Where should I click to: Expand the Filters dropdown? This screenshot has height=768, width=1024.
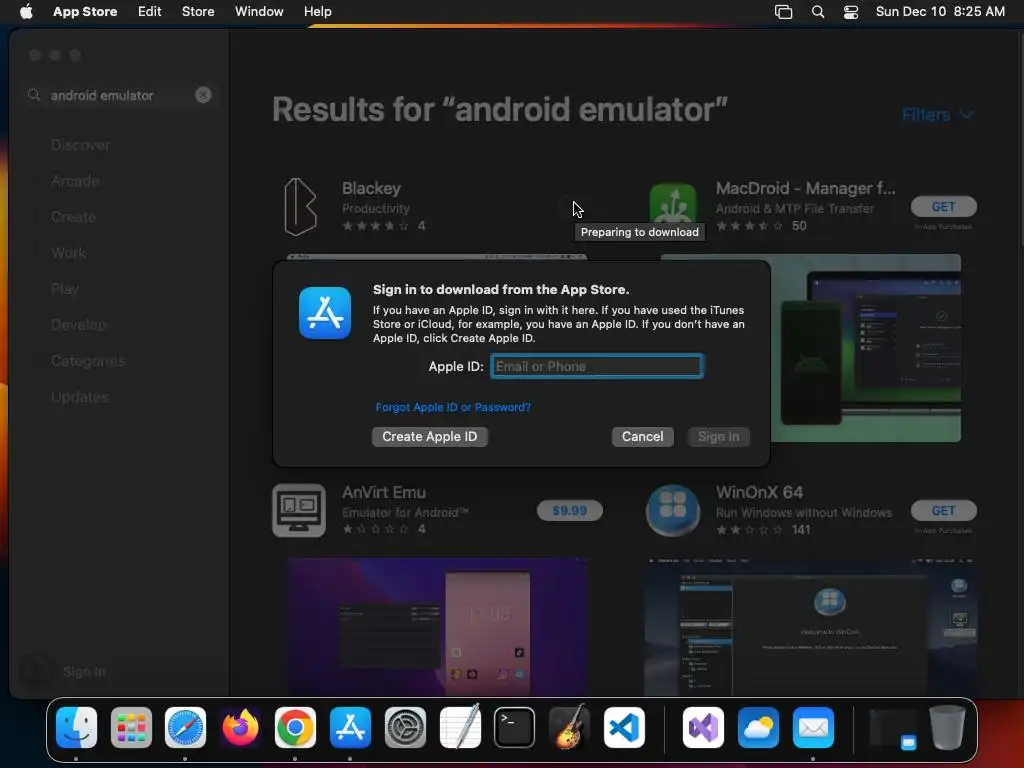click(937, 115)
